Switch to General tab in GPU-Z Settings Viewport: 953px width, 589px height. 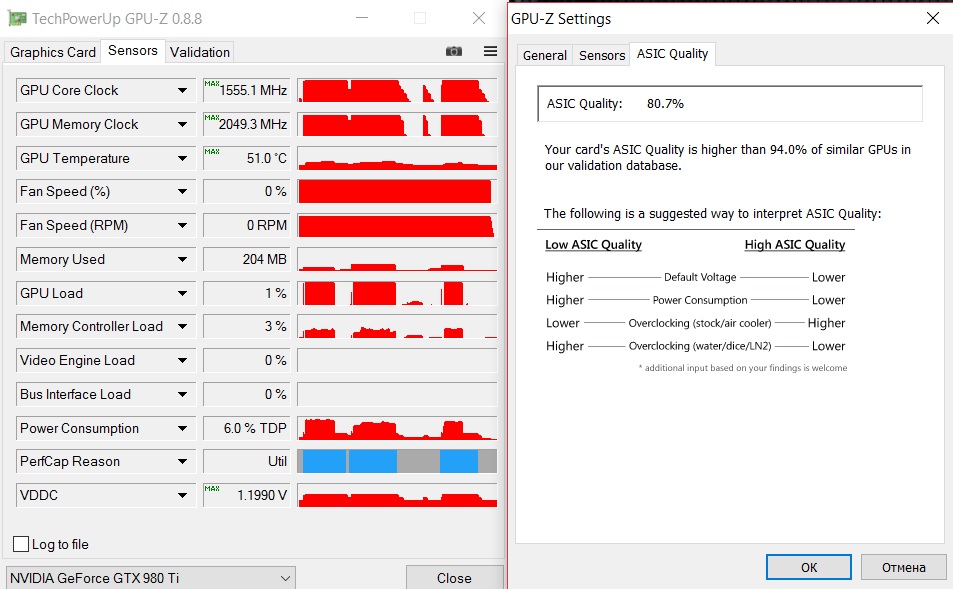click(x=545, y=55)
